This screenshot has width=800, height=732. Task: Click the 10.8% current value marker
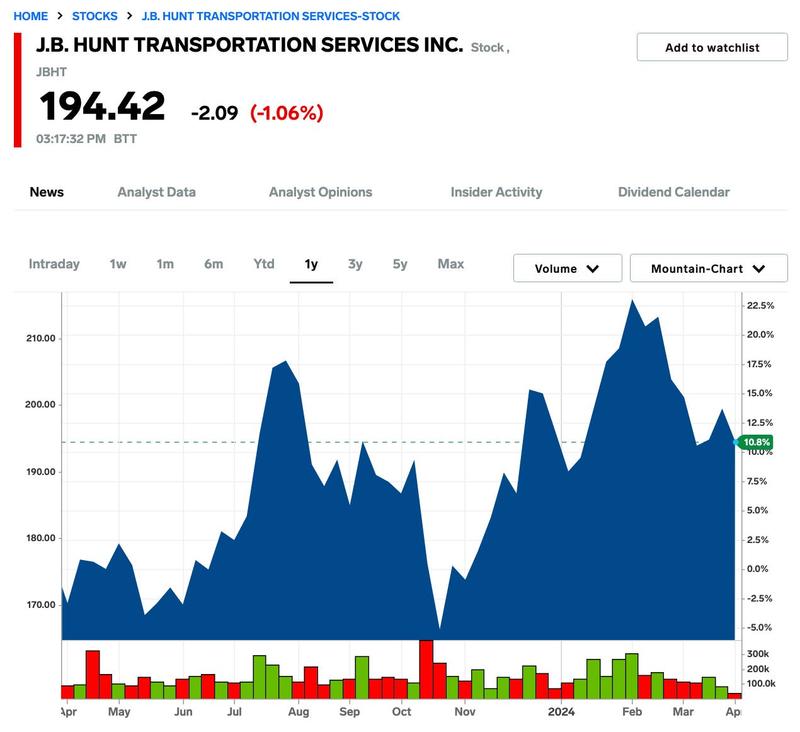coord(756,442)
